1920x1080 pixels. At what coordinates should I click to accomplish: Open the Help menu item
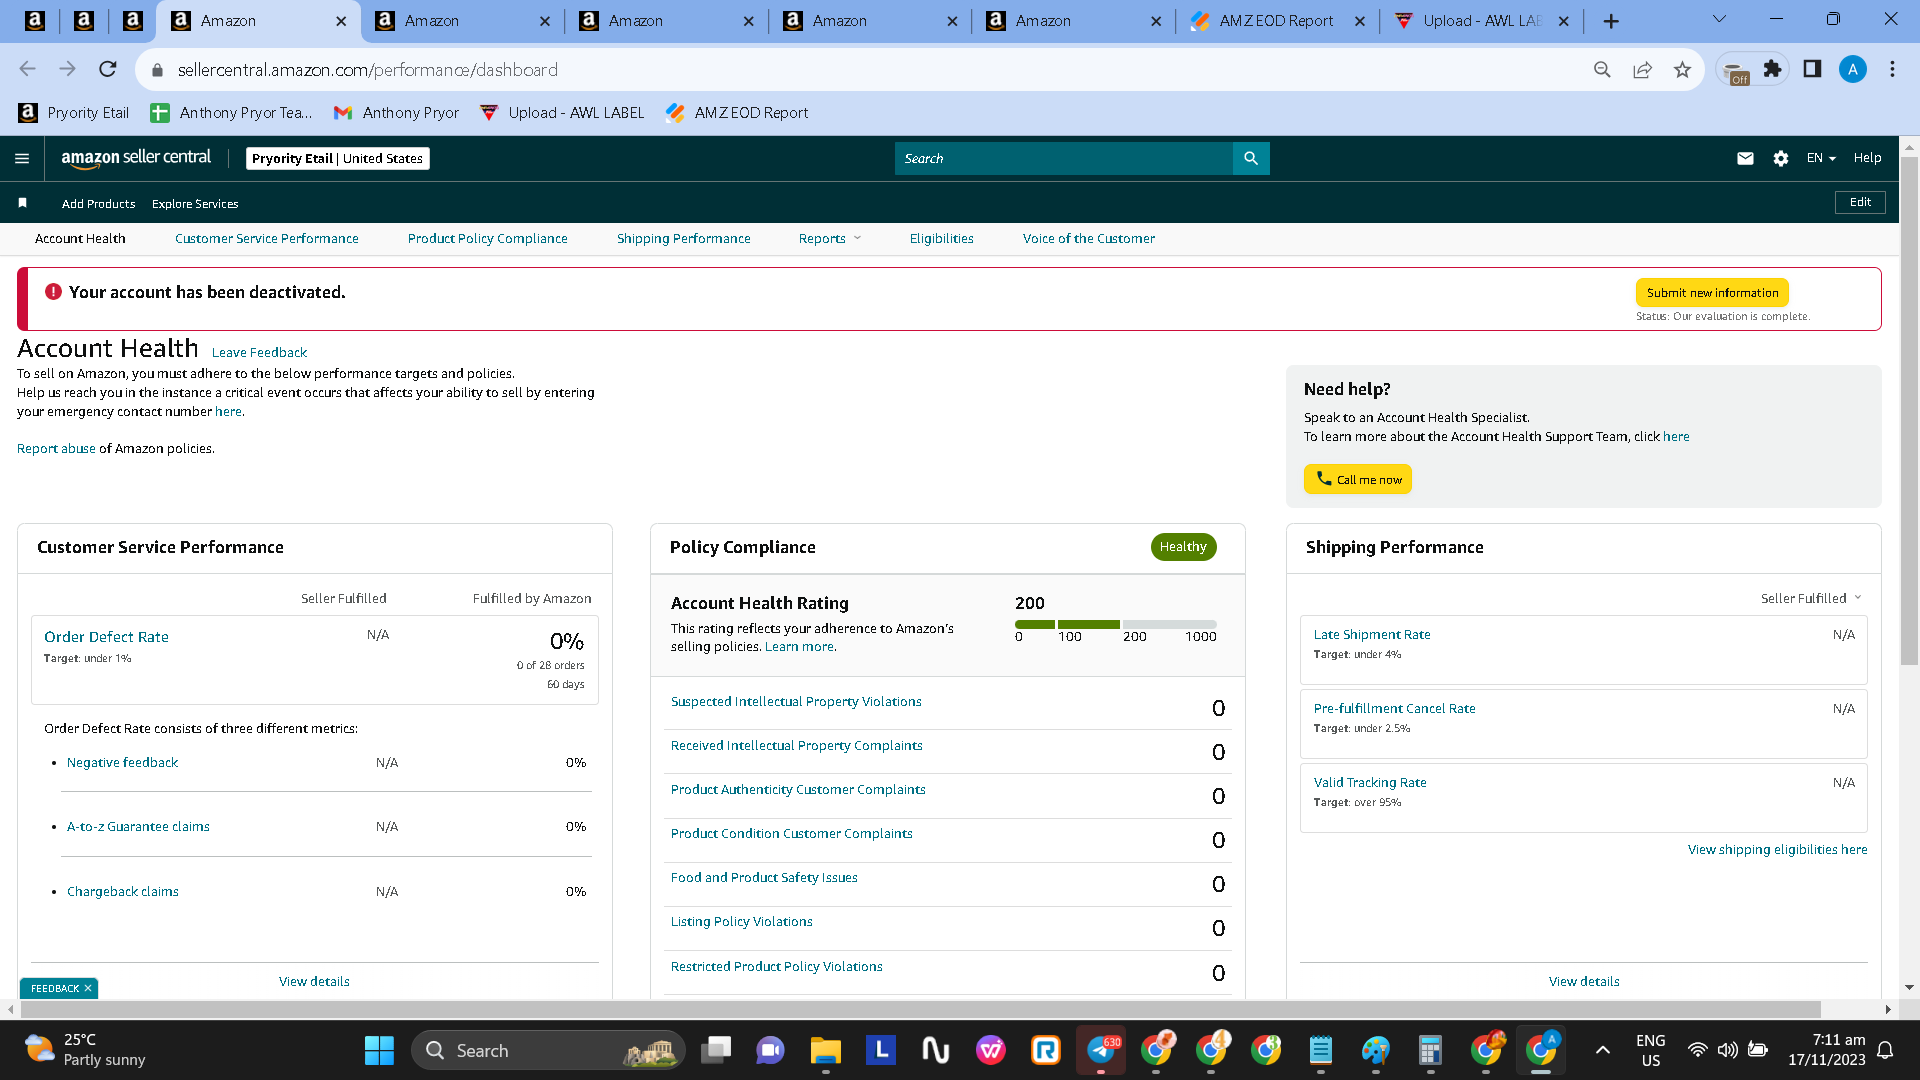coord(1867,158)
